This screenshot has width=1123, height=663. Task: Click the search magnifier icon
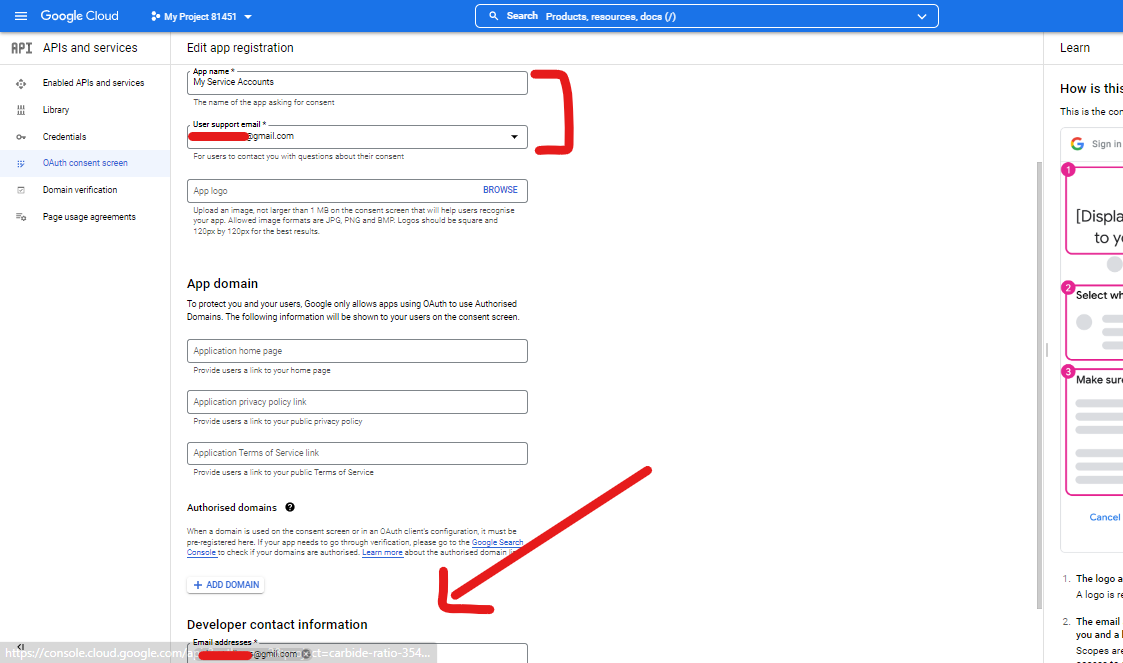click(493, 16)
